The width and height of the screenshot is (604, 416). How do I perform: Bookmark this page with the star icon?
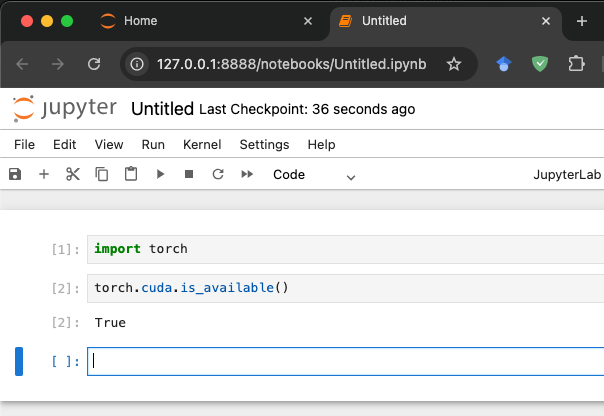[454, 64]
